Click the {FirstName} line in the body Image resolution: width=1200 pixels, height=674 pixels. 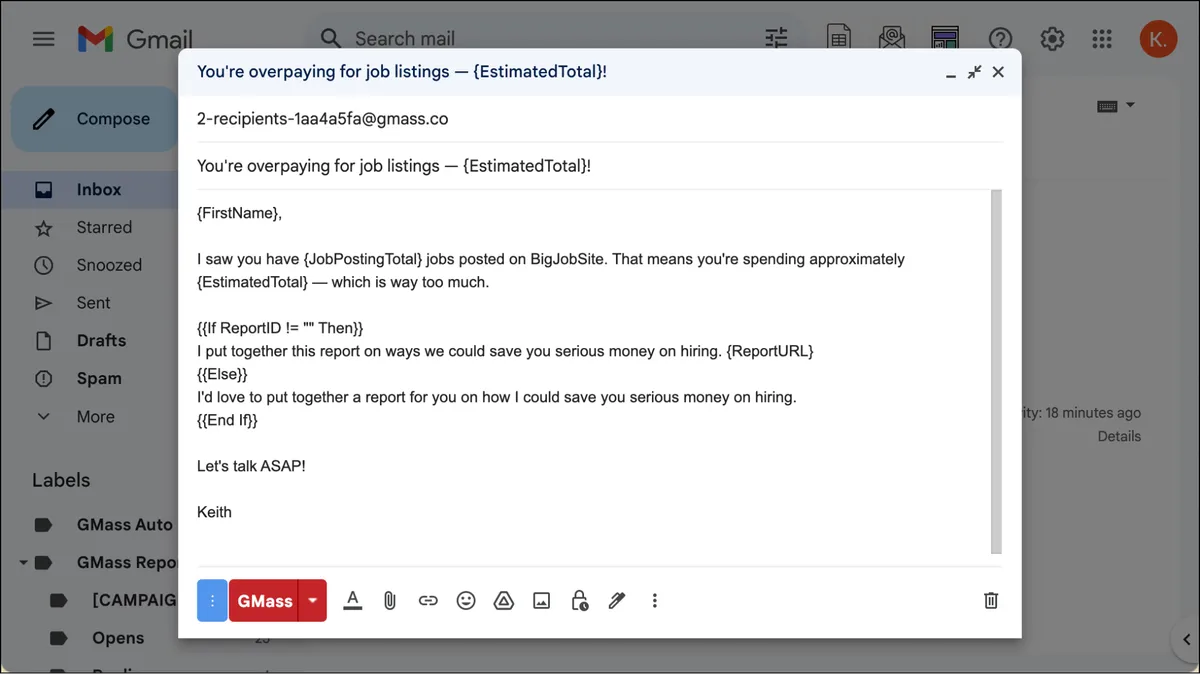point(240,213)
